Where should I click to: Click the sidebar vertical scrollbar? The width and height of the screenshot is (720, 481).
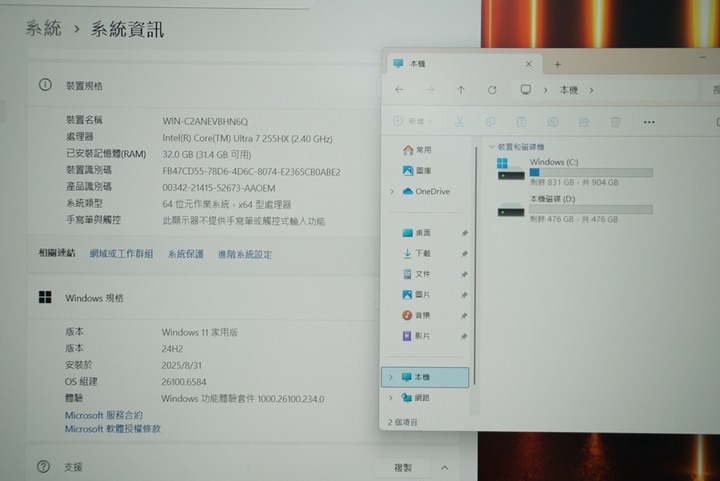[475, 266]
